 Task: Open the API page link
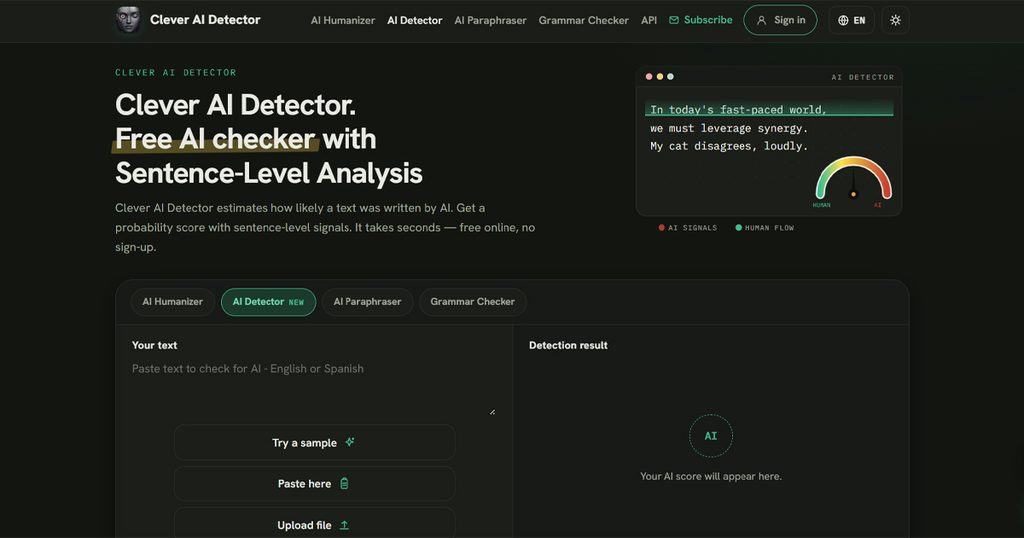(649, 20)
